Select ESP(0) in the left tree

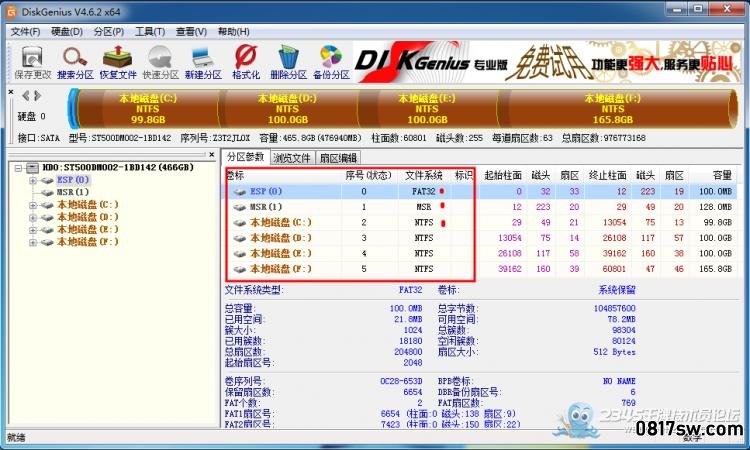tap(73, 180)
